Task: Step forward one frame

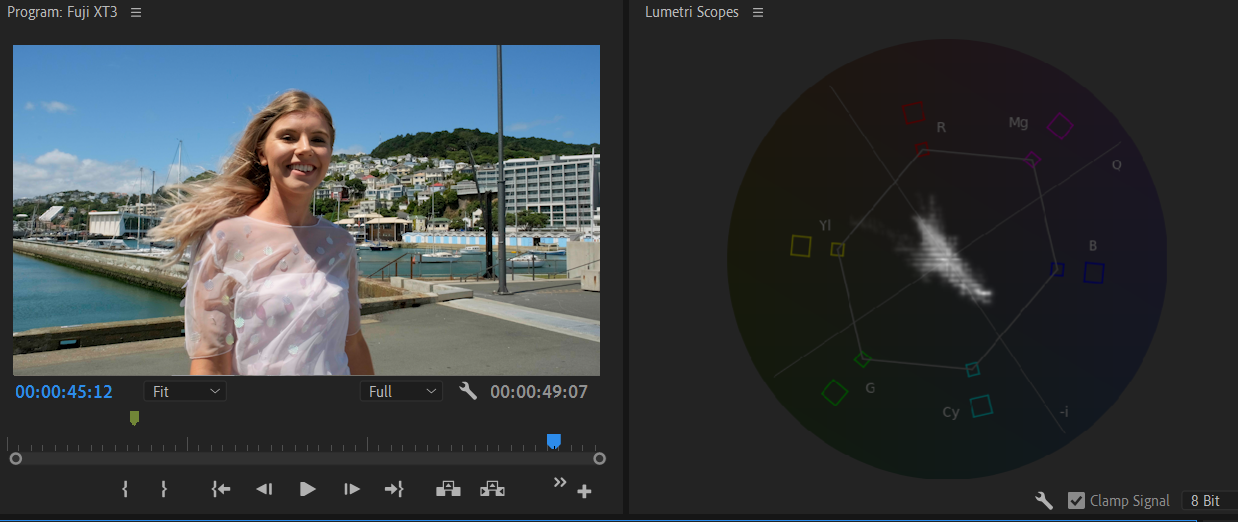Action: [351, 489]
